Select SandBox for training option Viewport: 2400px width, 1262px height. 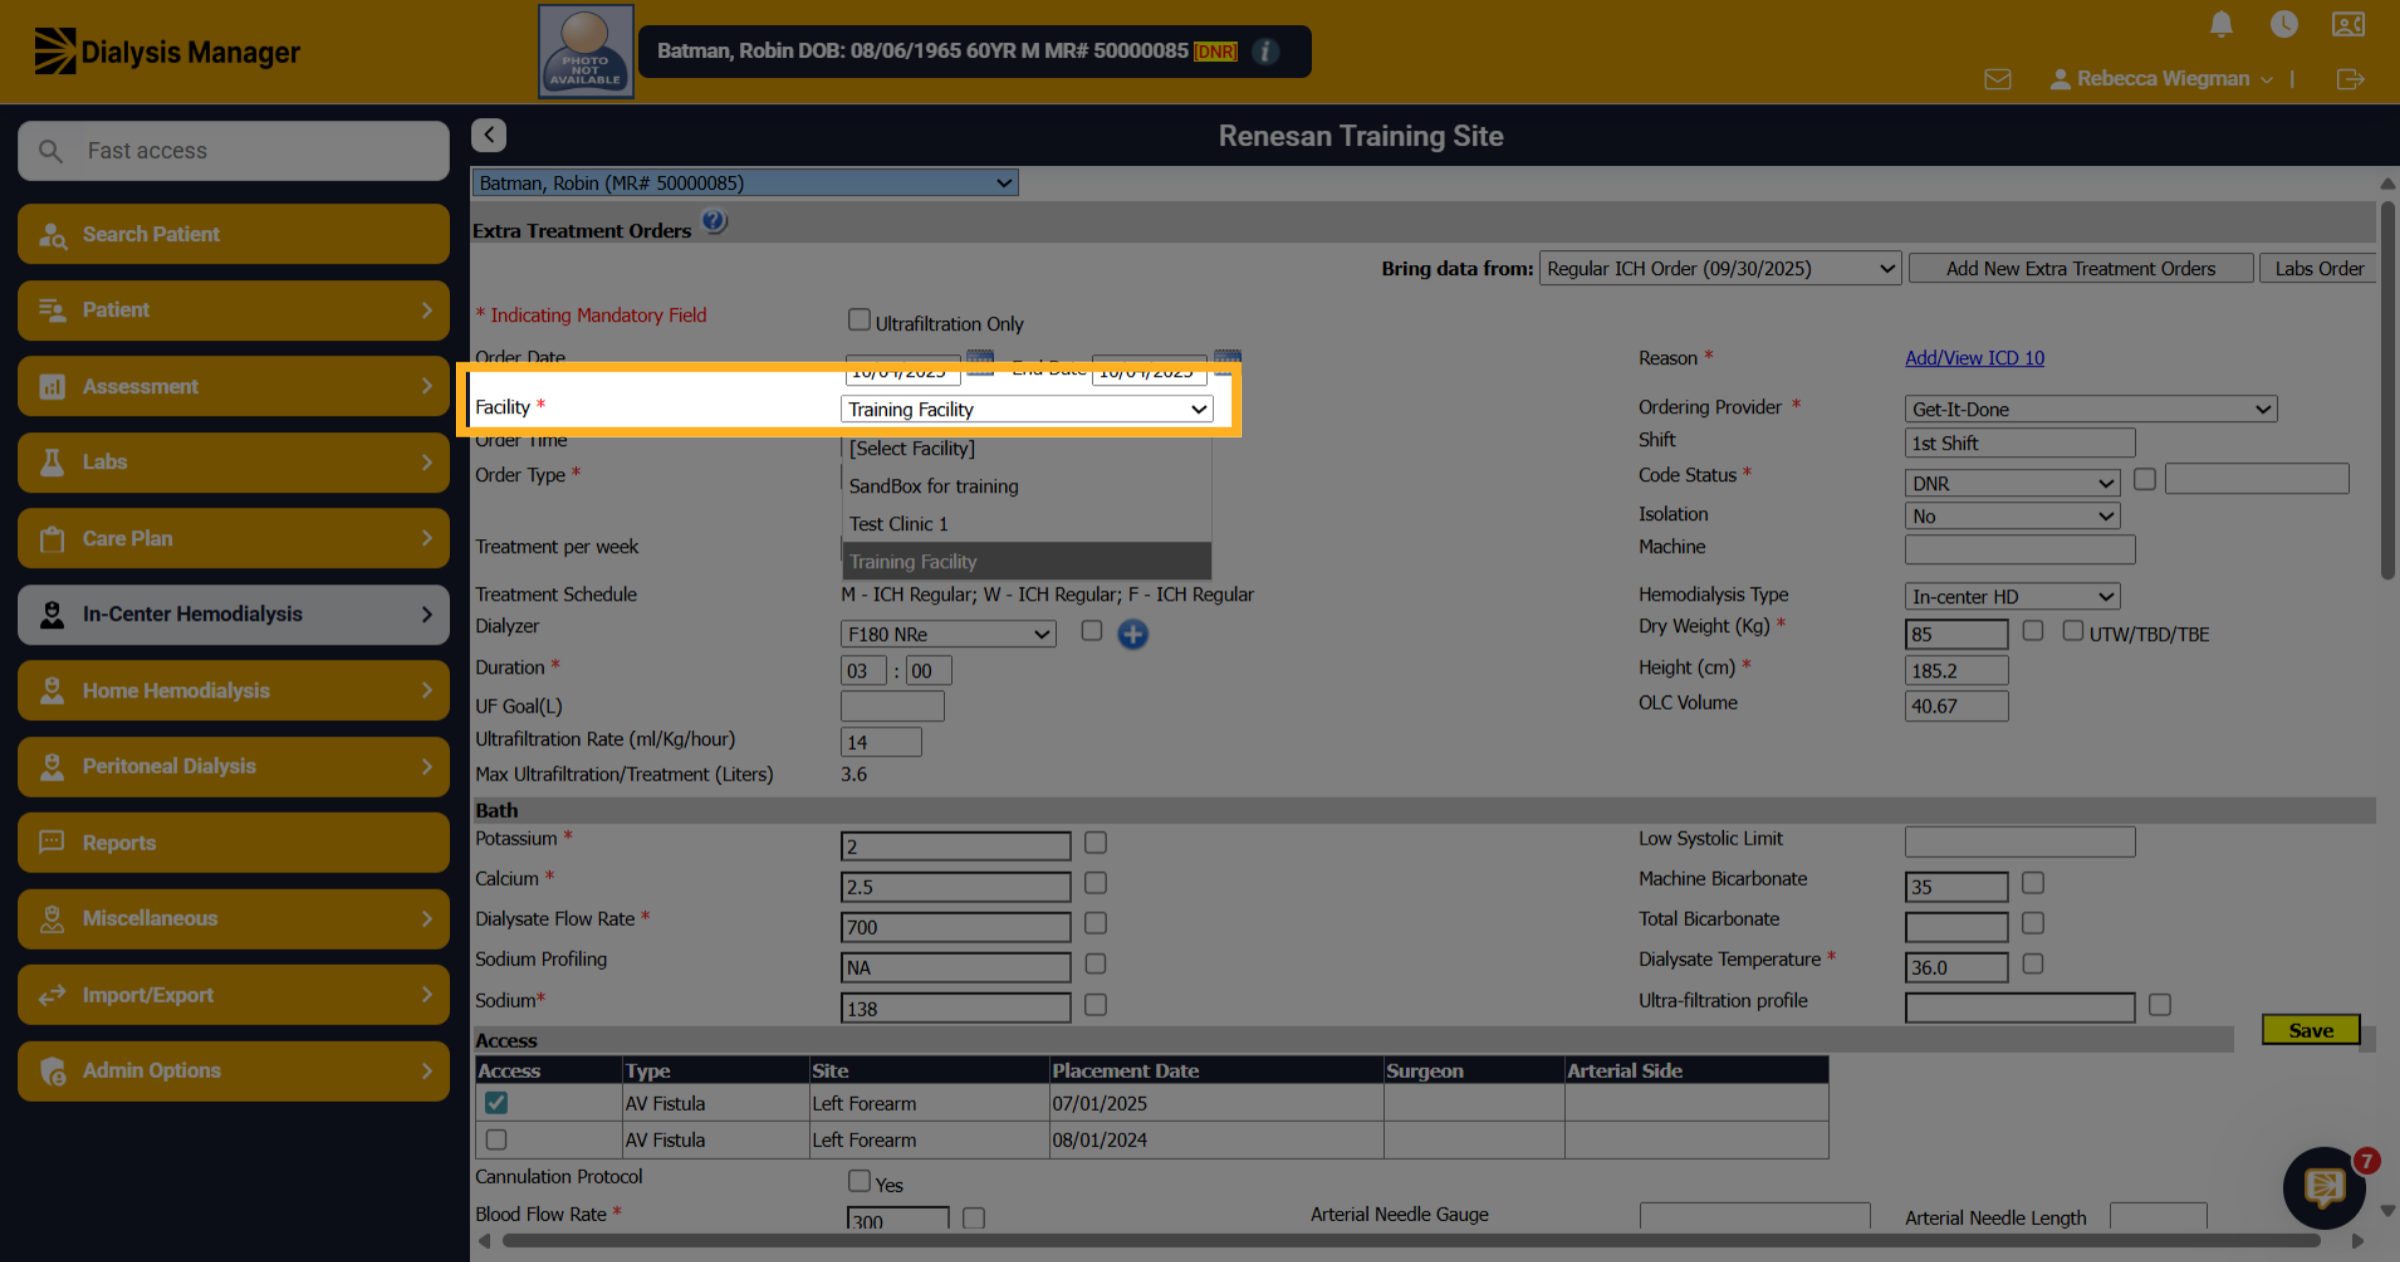coord(1027,486)
